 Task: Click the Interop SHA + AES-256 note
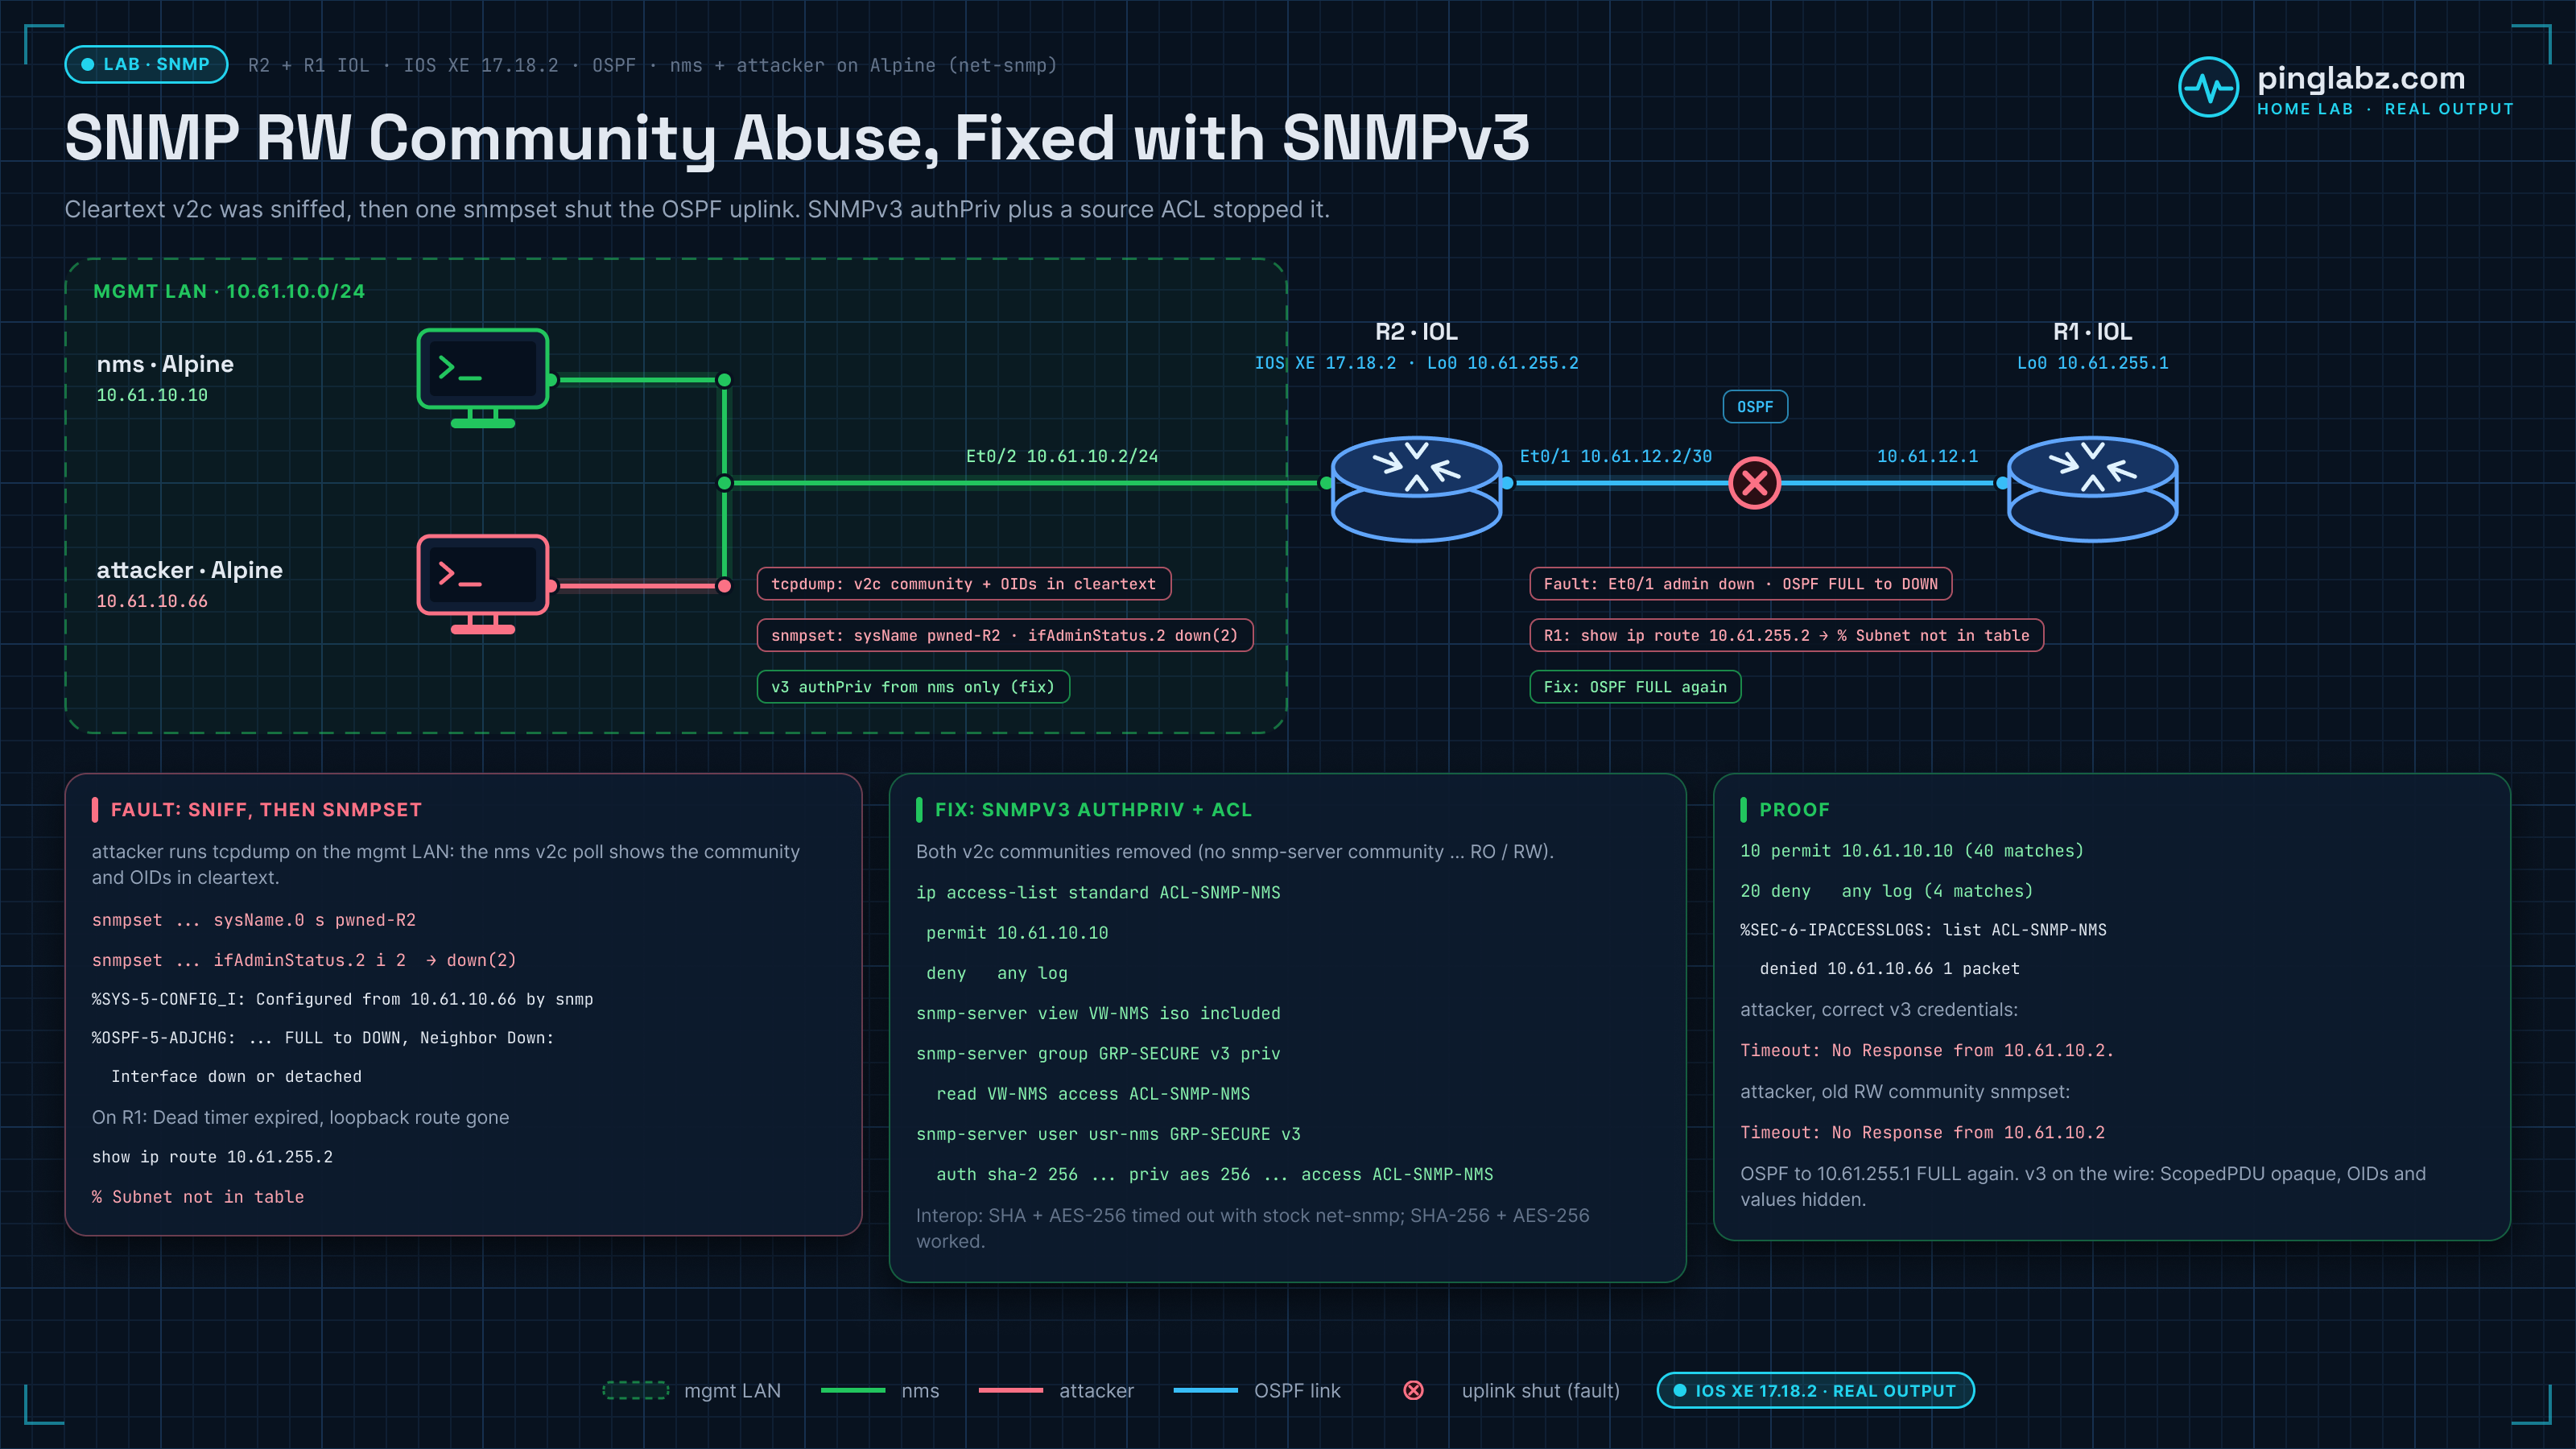point(1252,1228)
